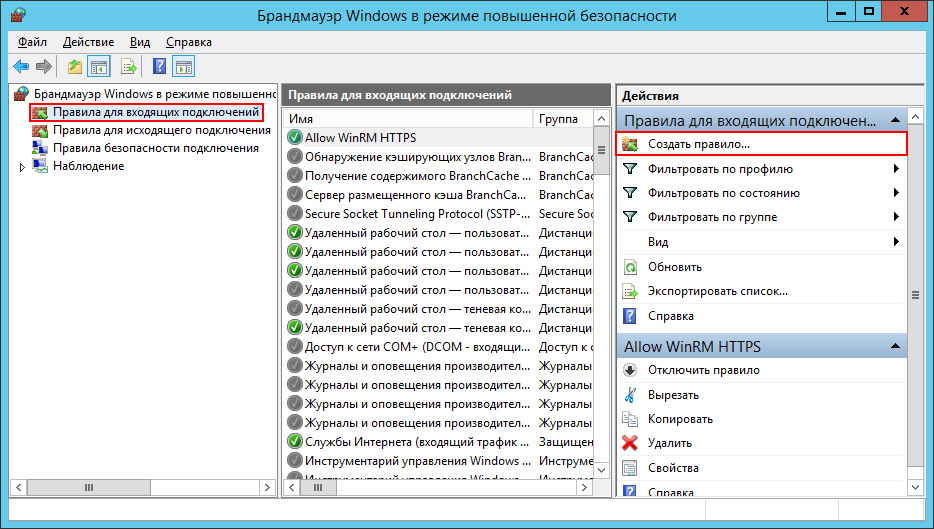Click Отключить правило action

[703, 370]
